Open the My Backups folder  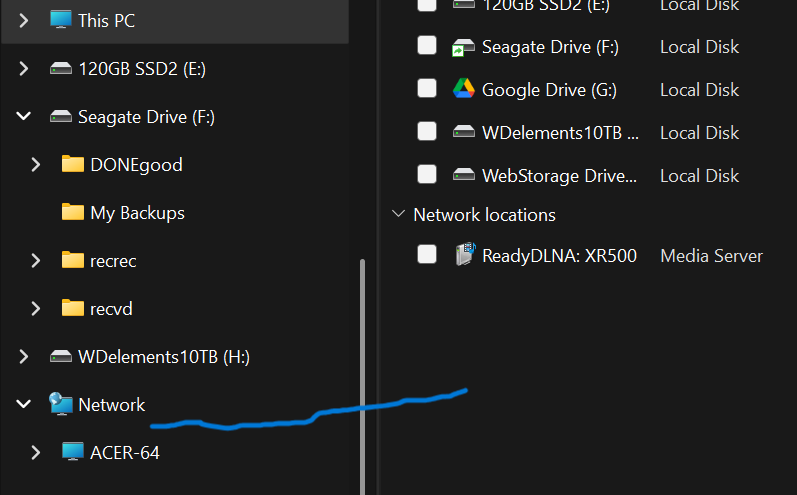click(137, 212)
